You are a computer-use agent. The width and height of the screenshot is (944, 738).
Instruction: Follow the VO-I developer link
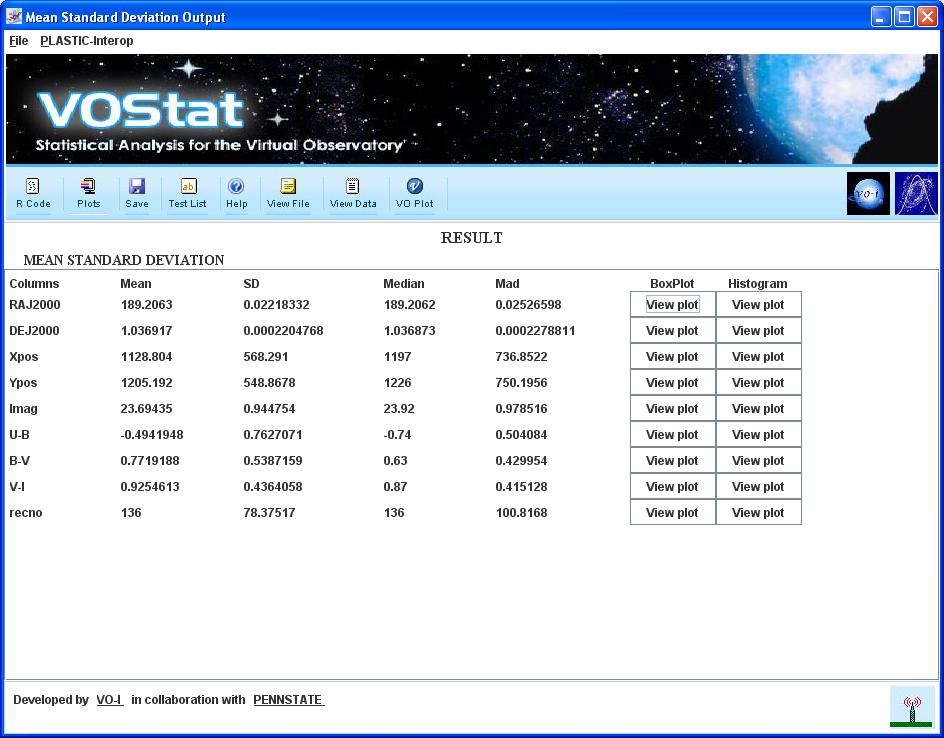pos(110,699)
